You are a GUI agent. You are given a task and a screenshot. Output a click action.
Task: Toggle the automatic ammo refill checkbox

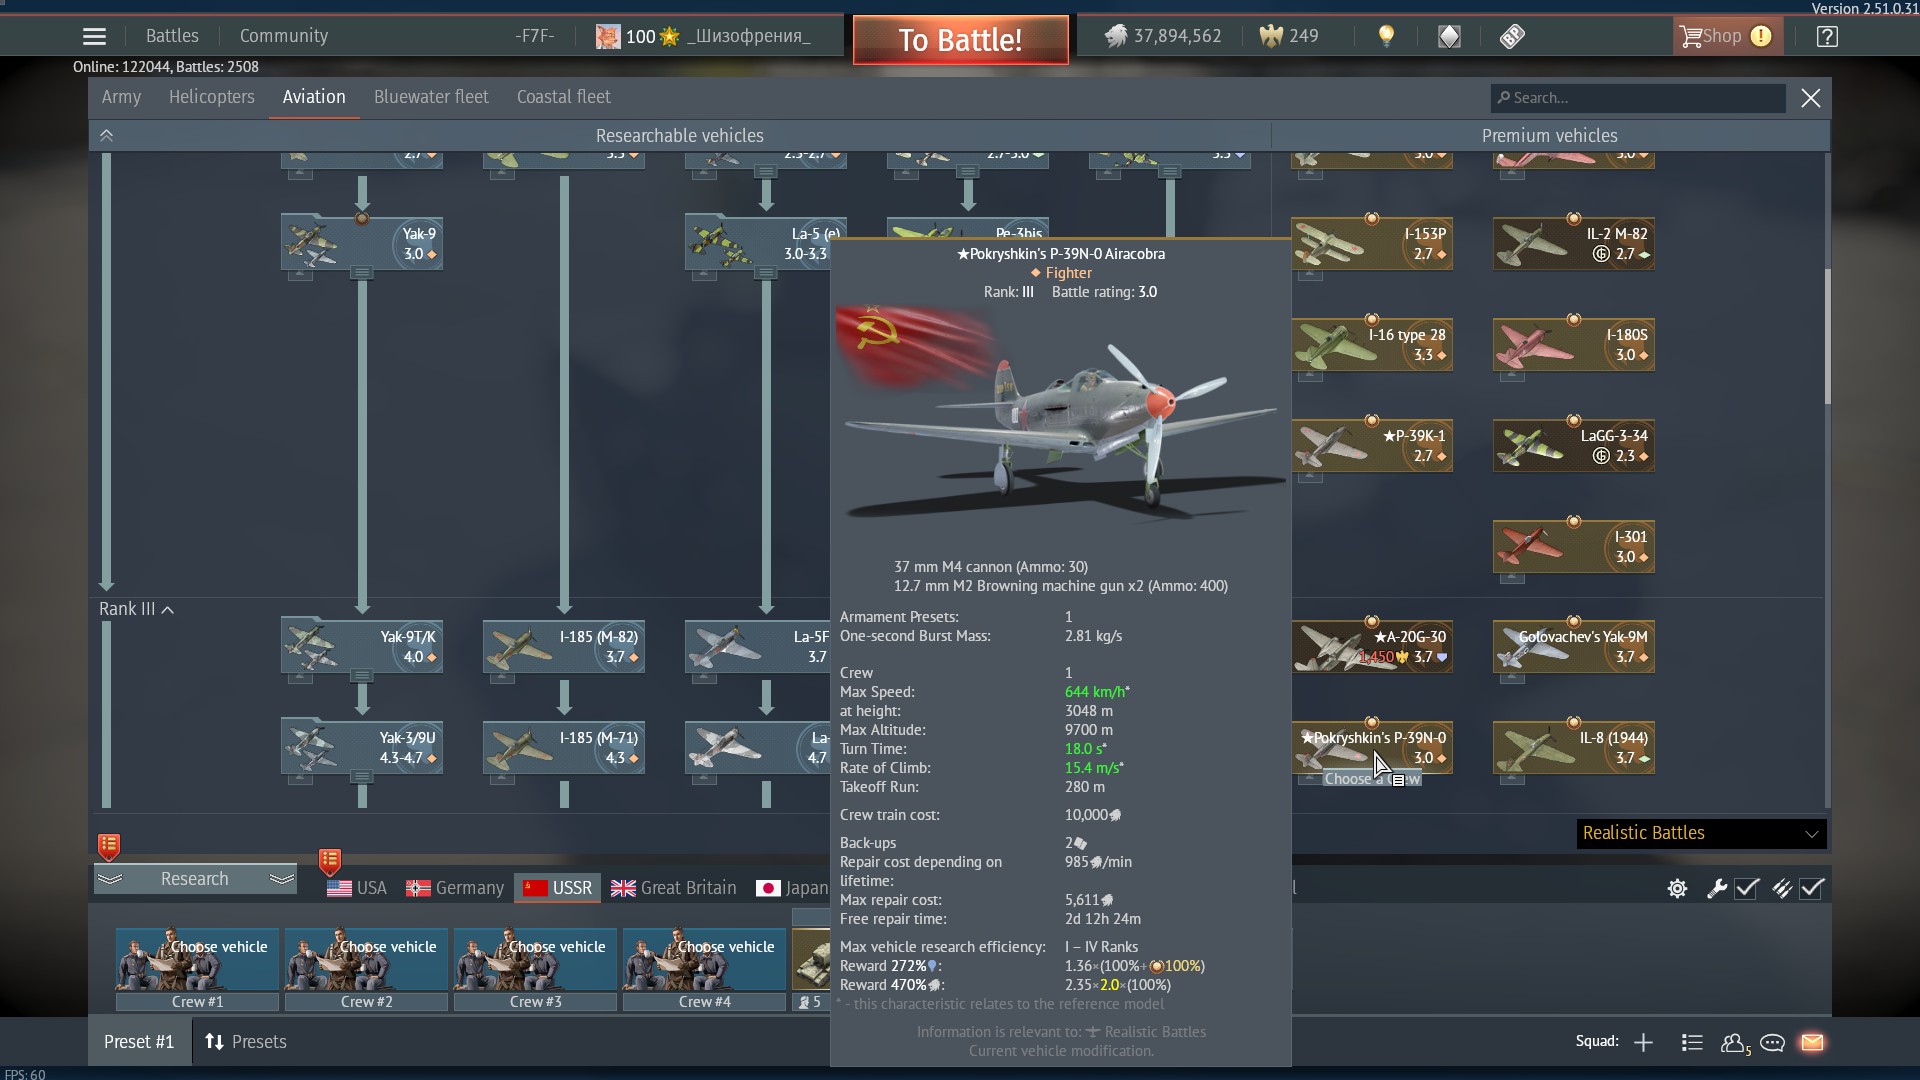1811,888
